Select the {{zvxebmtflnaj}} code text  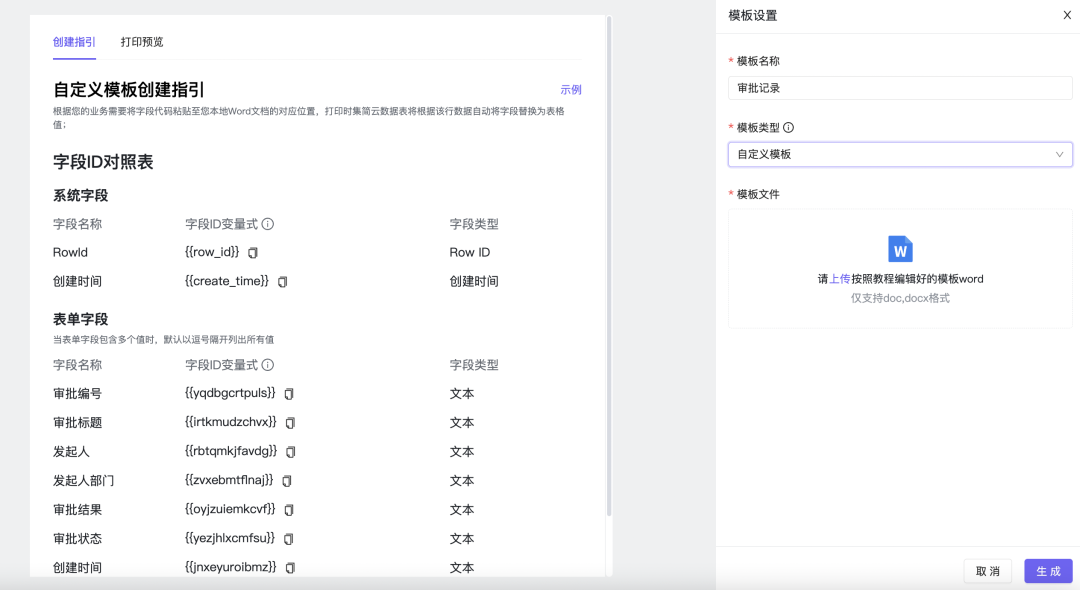pos(229,480)
